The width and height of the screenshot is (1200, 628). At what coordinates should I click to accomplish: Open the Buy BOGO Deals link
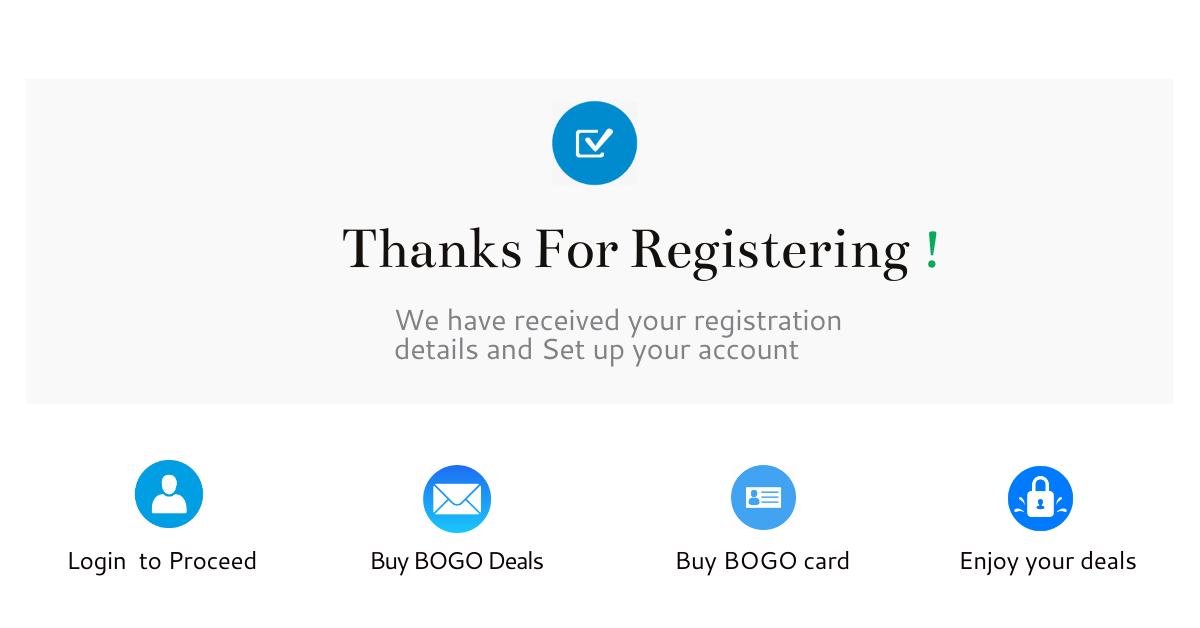(x=457, y=561)
